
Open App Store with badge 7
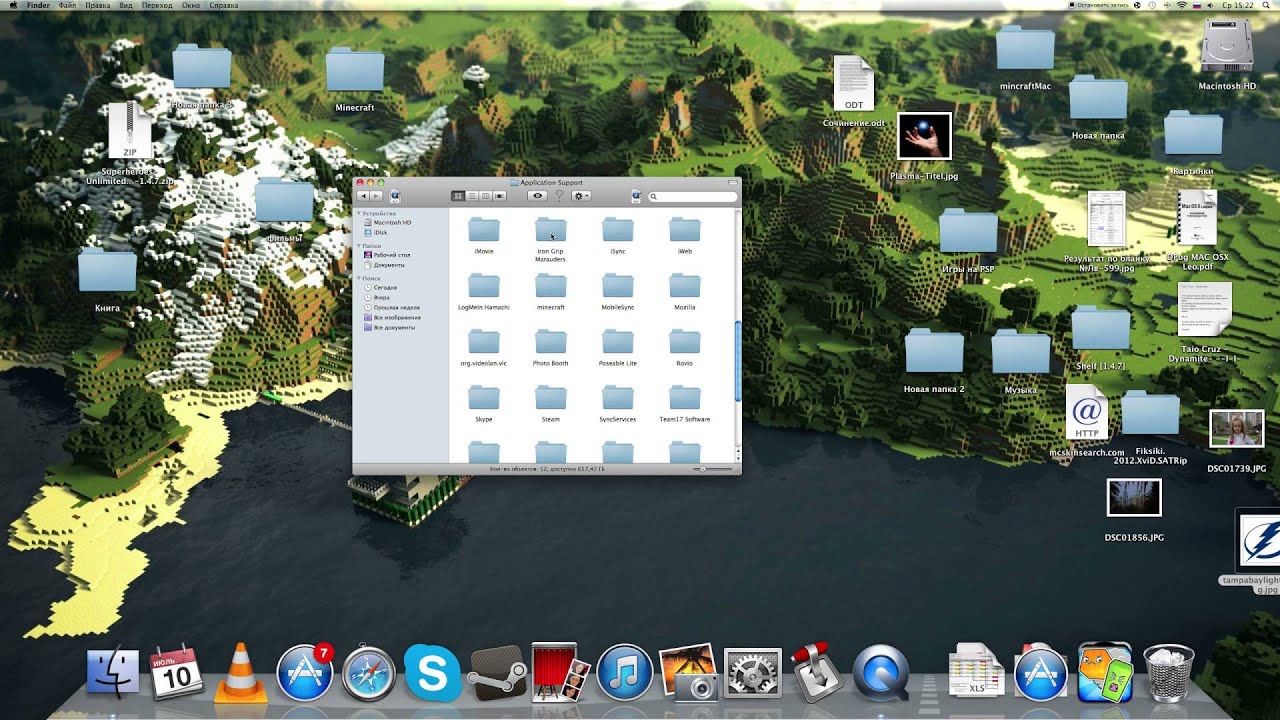point(304,672)
